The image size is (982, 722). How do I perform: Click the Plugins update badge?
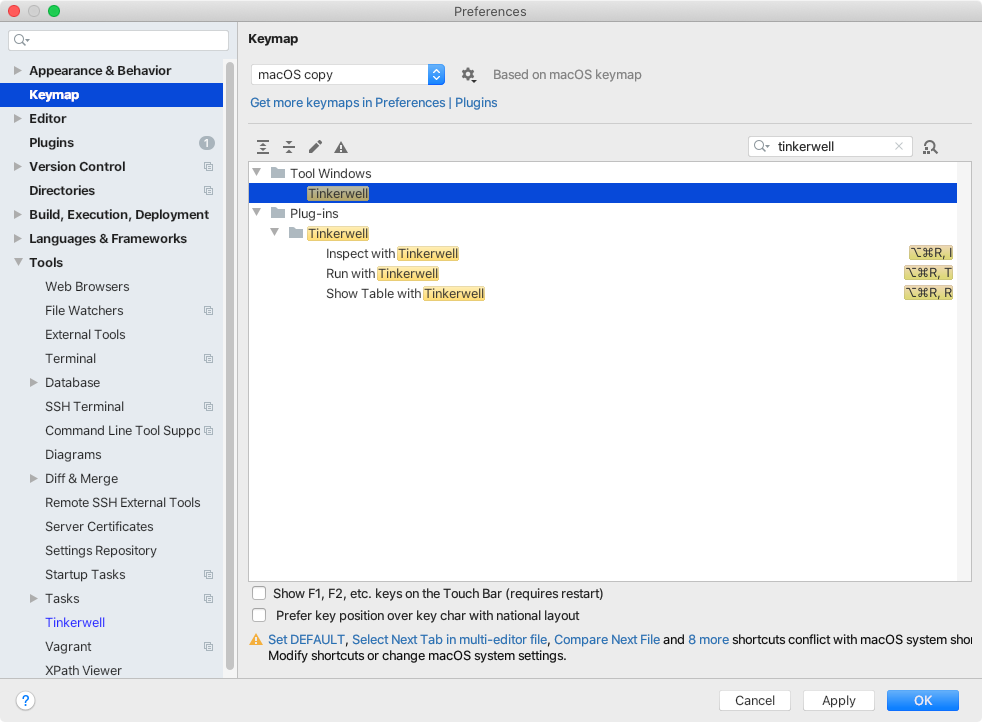tap(207, 143)
